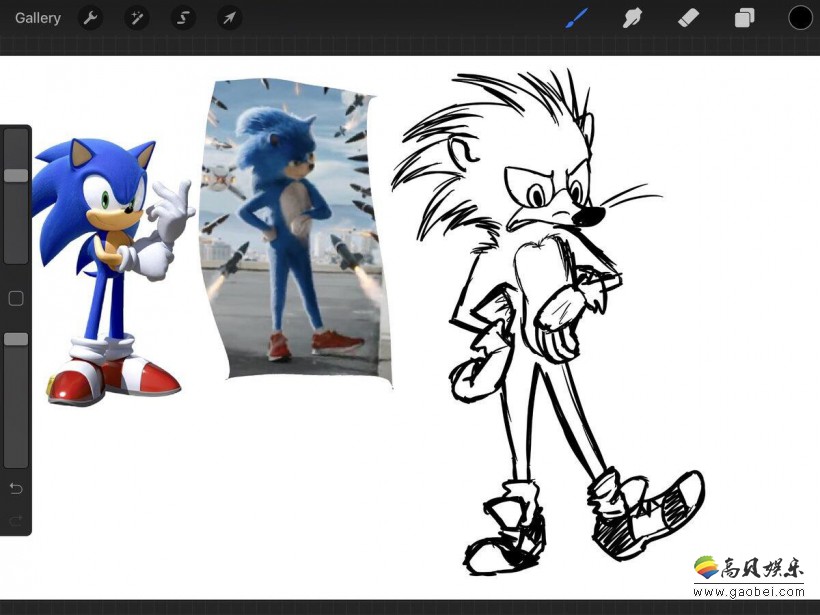Tap the black ink Sonic sketch

pyautogui.click(x=549, y=322)
